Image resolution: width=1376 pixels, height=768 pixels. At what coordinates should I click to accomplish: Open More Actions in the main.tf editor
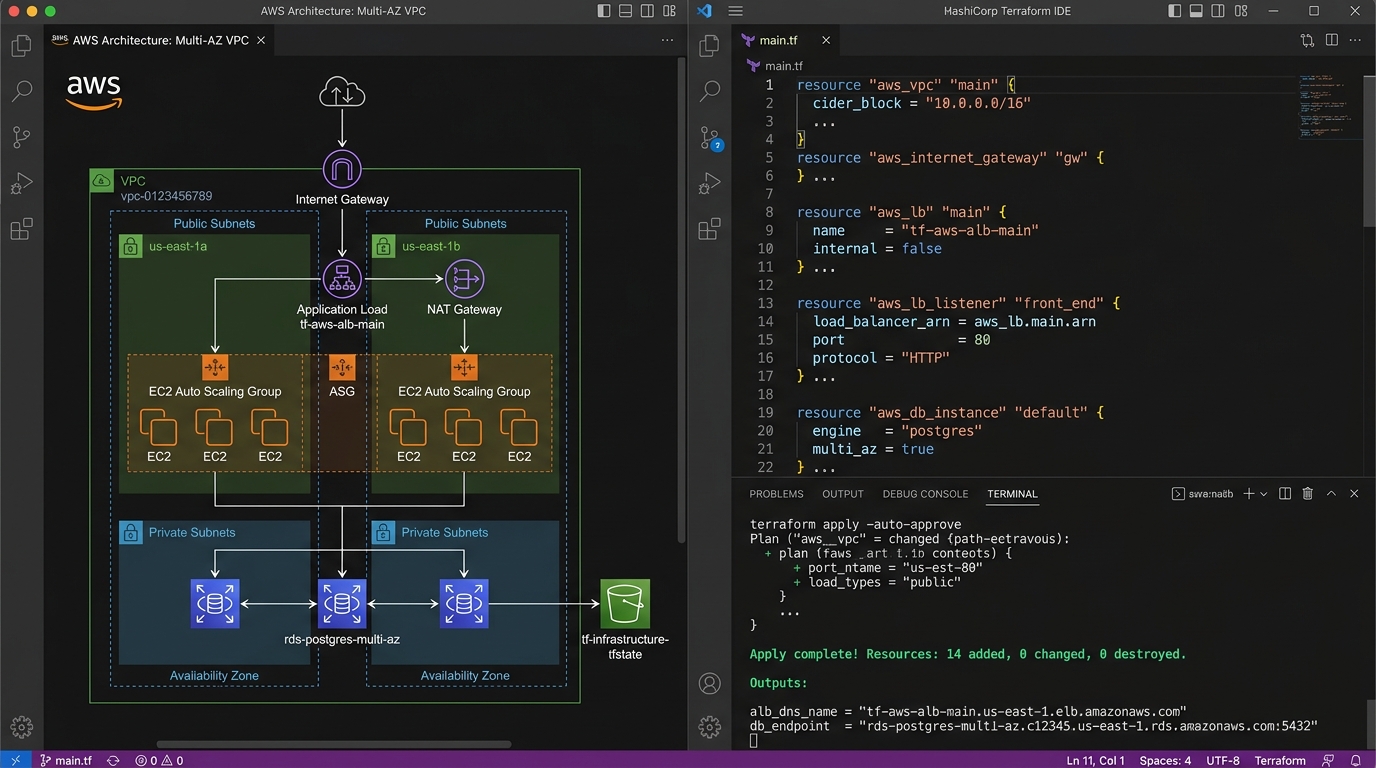pos(1356,40)
